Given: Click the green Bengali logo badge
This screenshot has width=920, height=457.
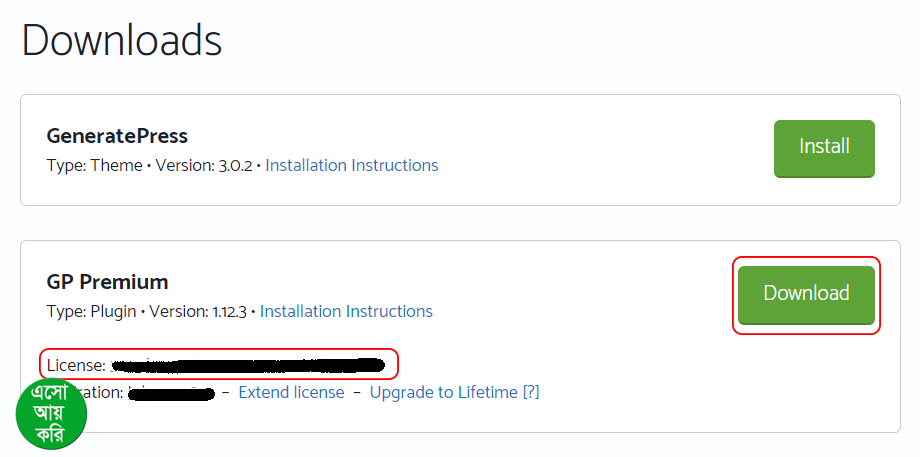Looking at the screenshot, I should (52, 414).
